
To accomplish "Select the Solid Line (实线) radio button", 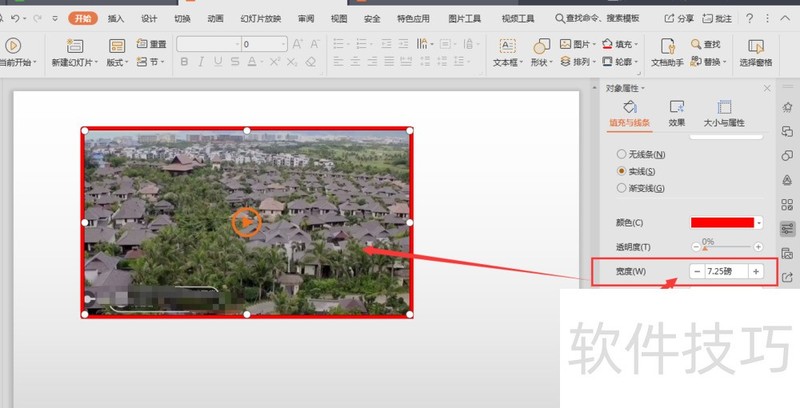I will (x=621, y=171).
